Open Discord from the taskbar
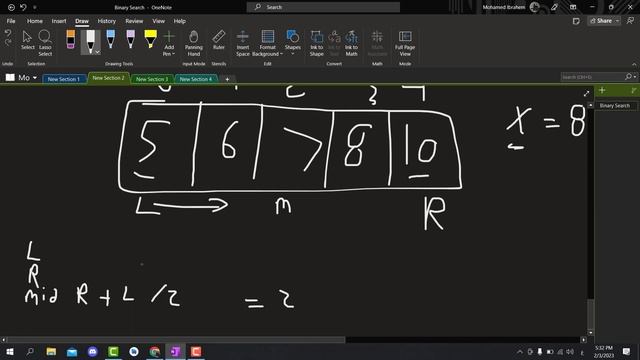640x360 pixels. (93, 352)
